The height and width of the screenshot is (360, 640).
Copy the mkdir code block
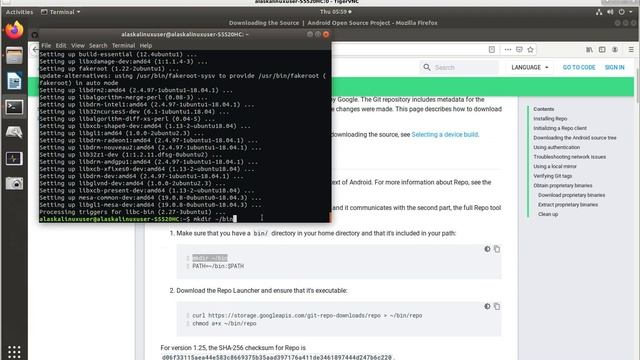point(497,249)
